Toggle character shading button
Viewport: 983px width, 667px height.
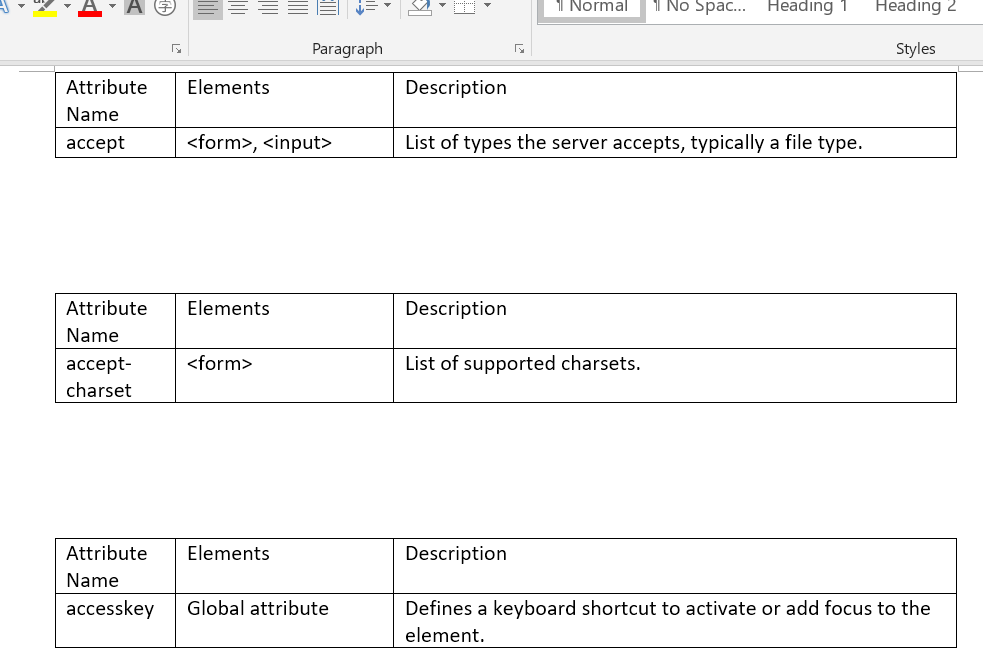click(134, 7)
